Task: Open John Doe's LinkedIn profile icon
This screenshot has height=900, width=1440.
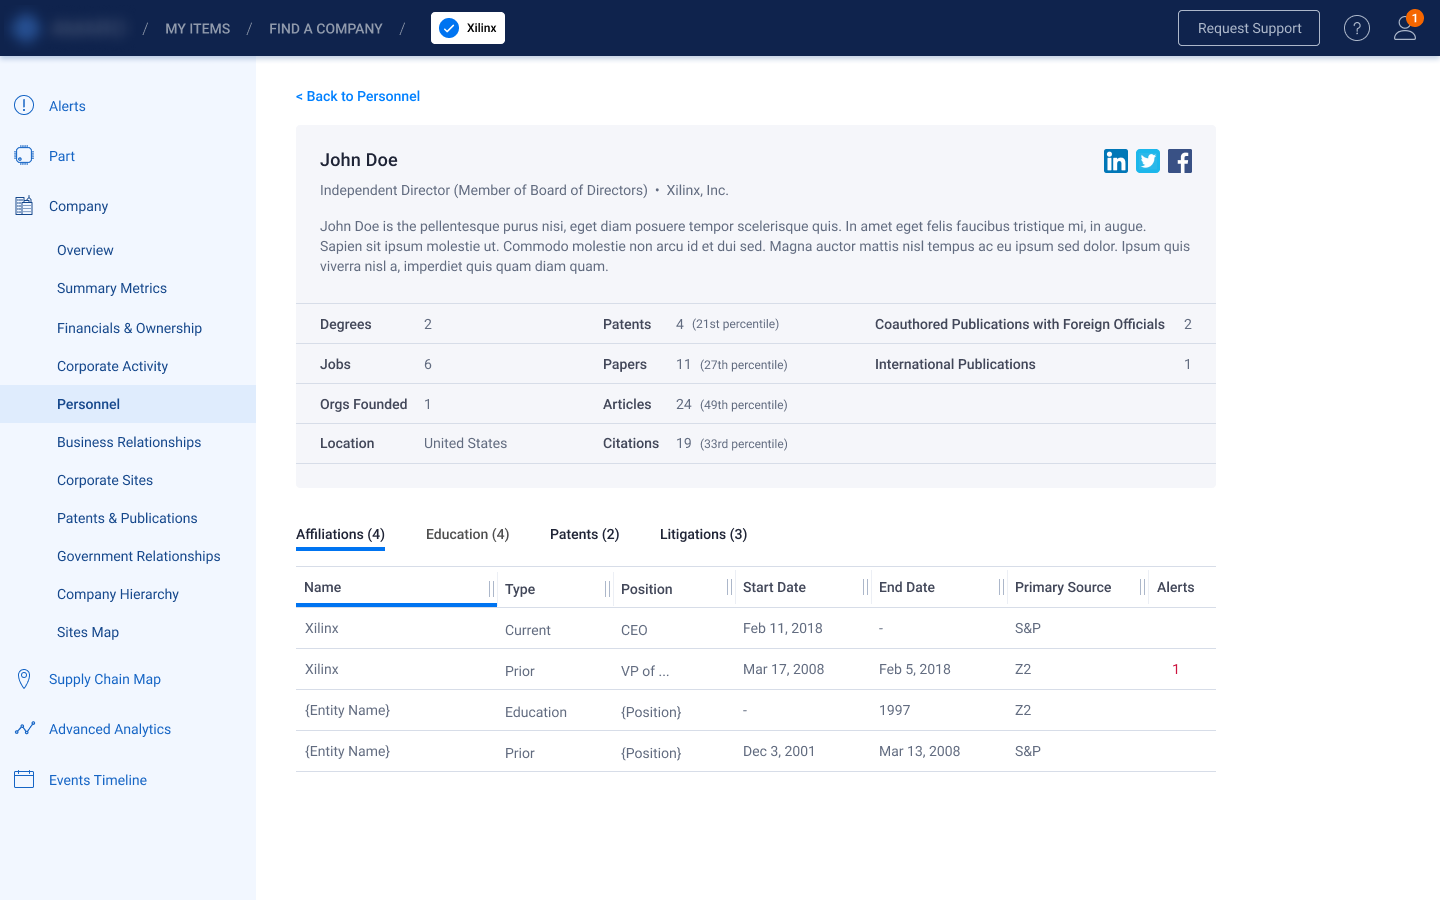Action: pos(1116,161)
